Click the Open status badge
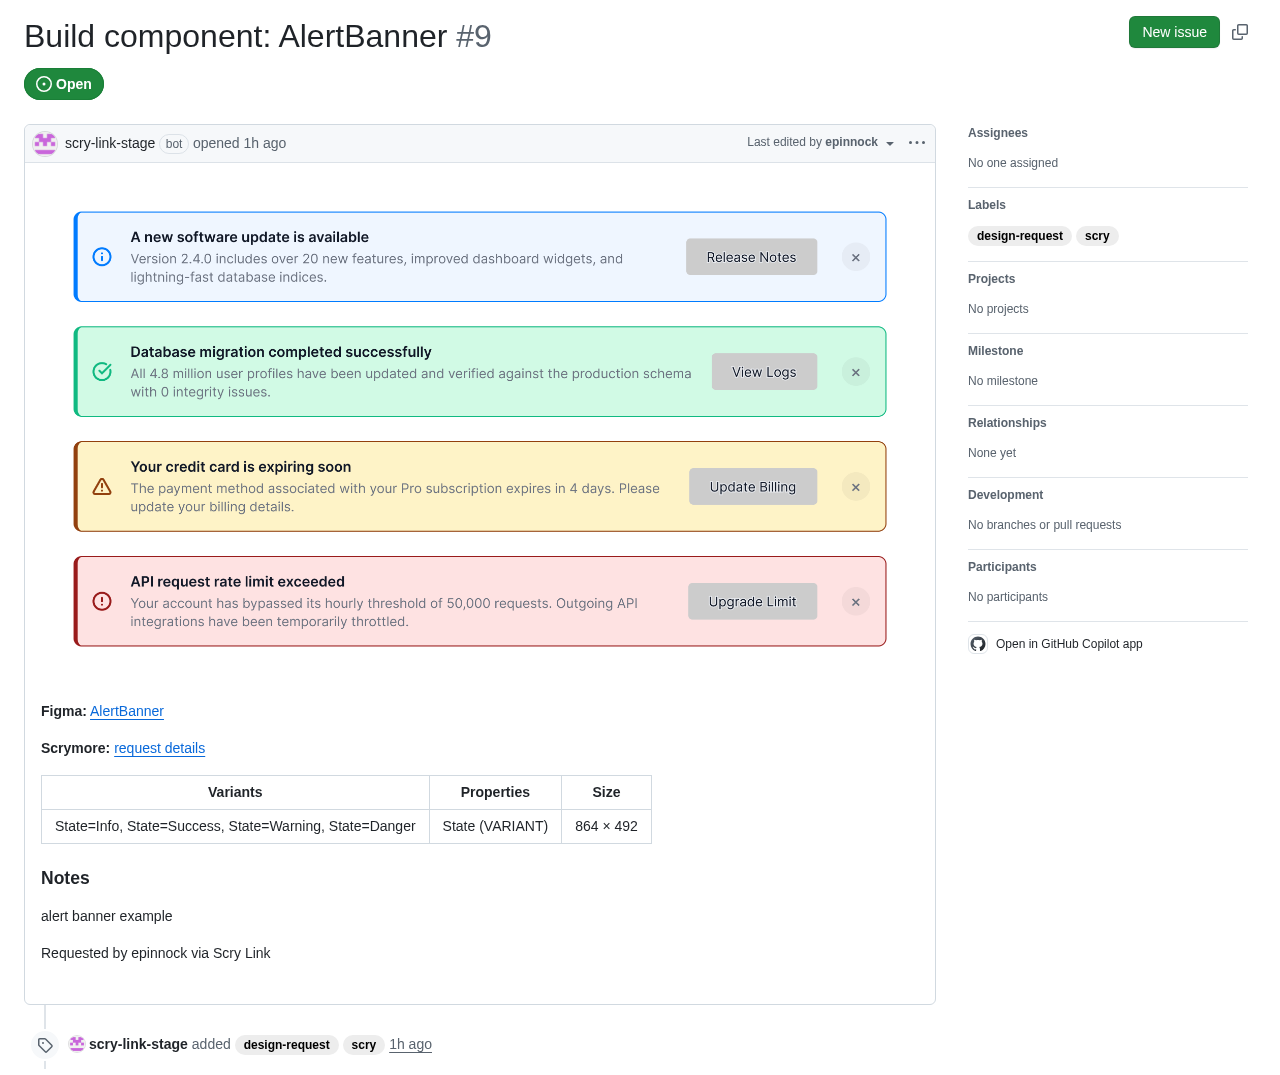The image size is (1280, 1075). click(x=64, y=84)
